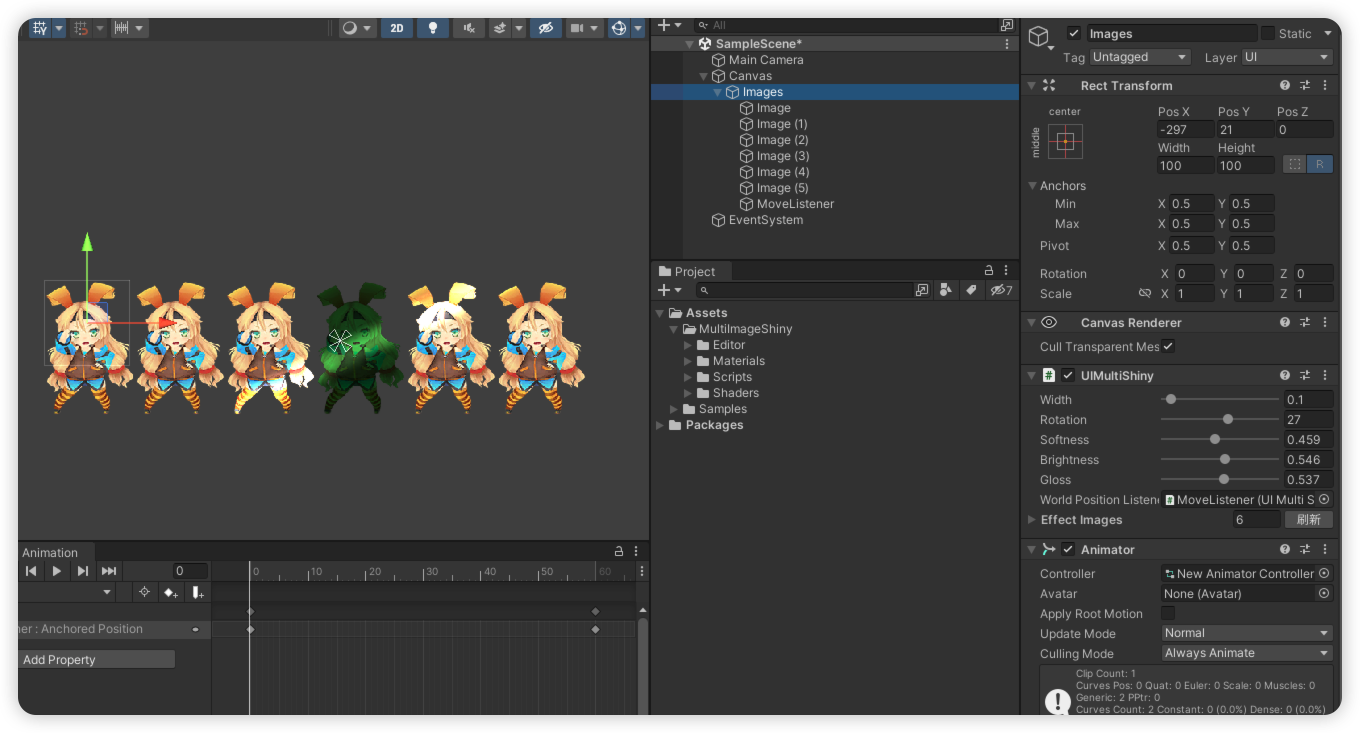Click the Add Keyframe diamond icon
Image resolution: width=1360 pixels, height=733 pixels.
pos(170,592)
